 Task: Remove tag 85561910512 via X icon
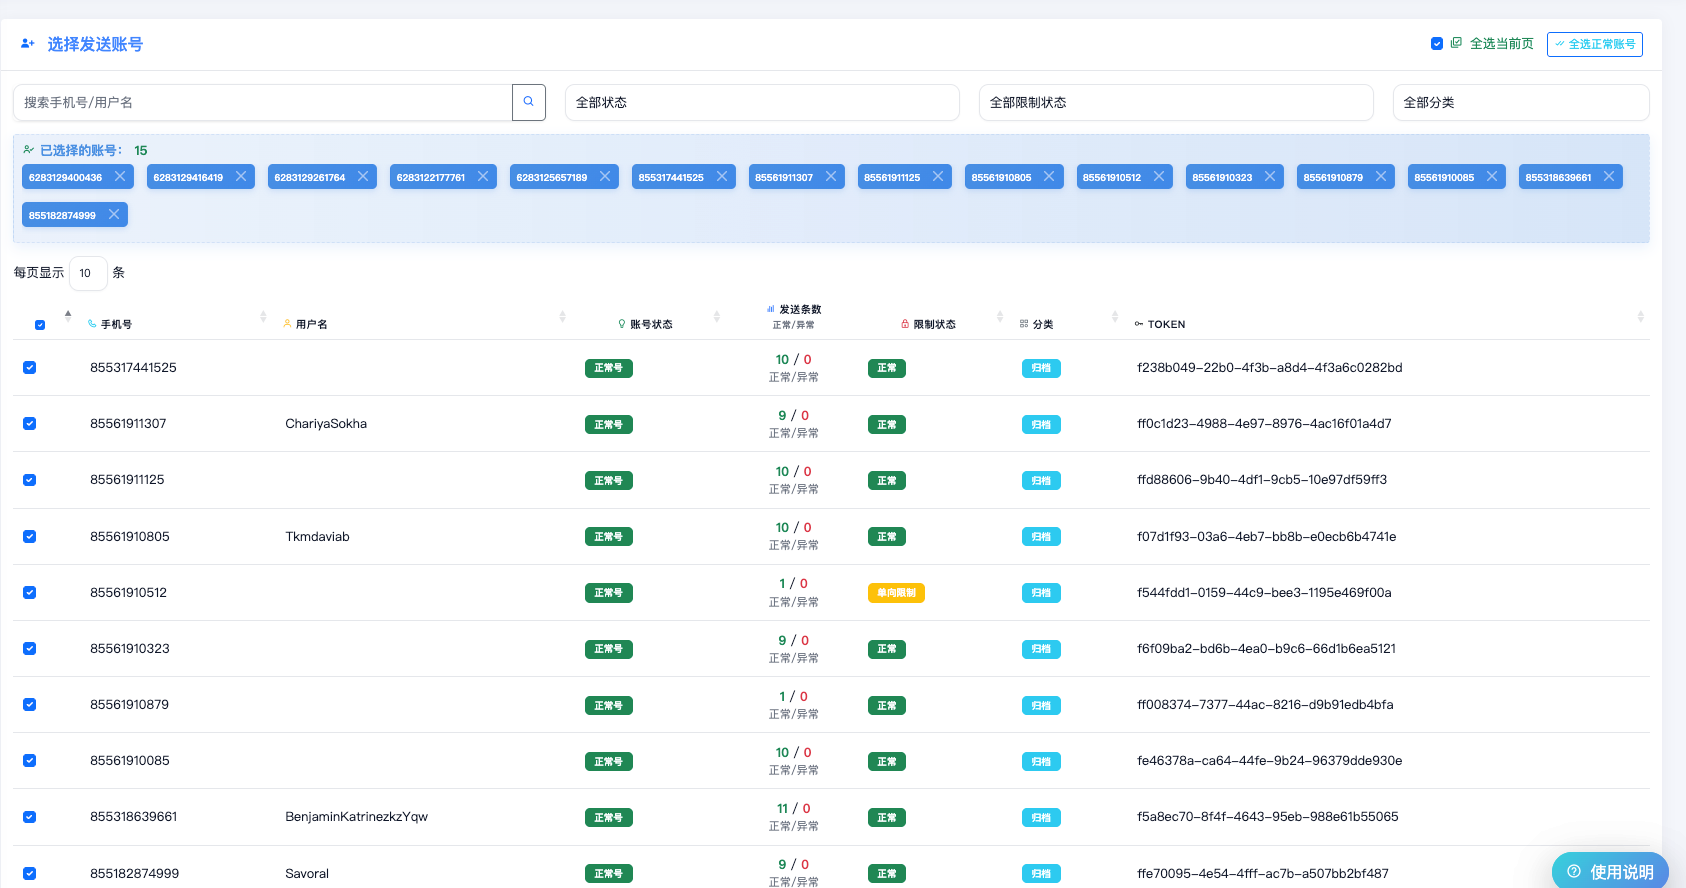1159,176
